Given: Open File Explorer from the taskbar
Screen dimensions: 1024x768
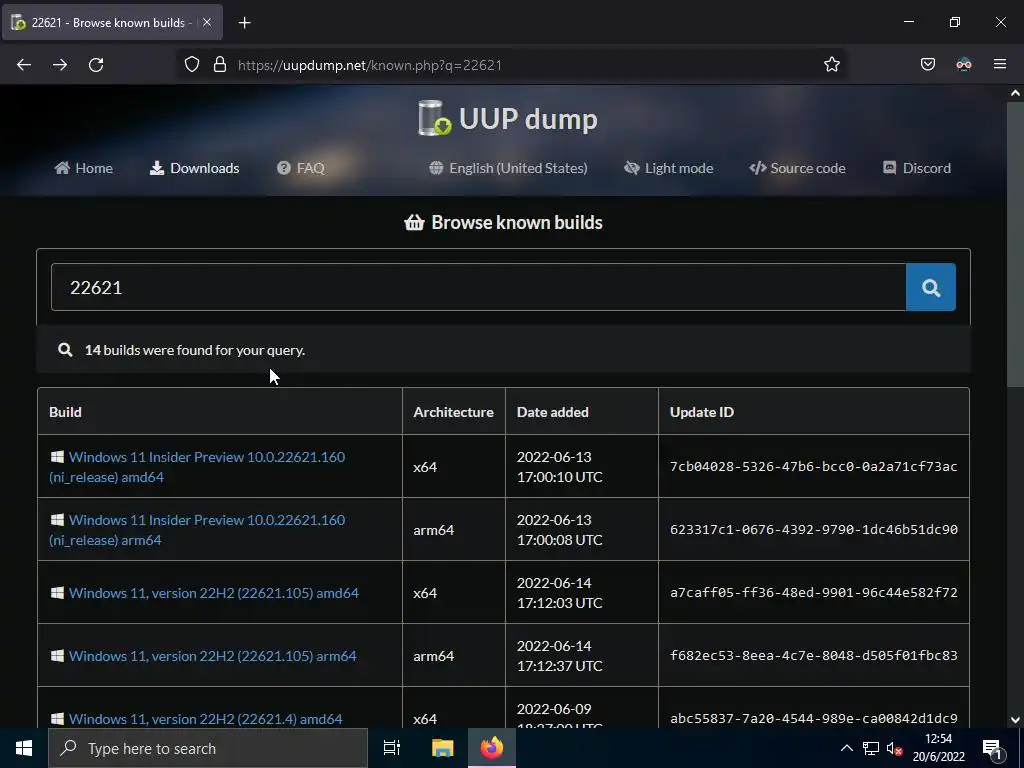Looking at the screenshot, I should (x=442, y=748).
